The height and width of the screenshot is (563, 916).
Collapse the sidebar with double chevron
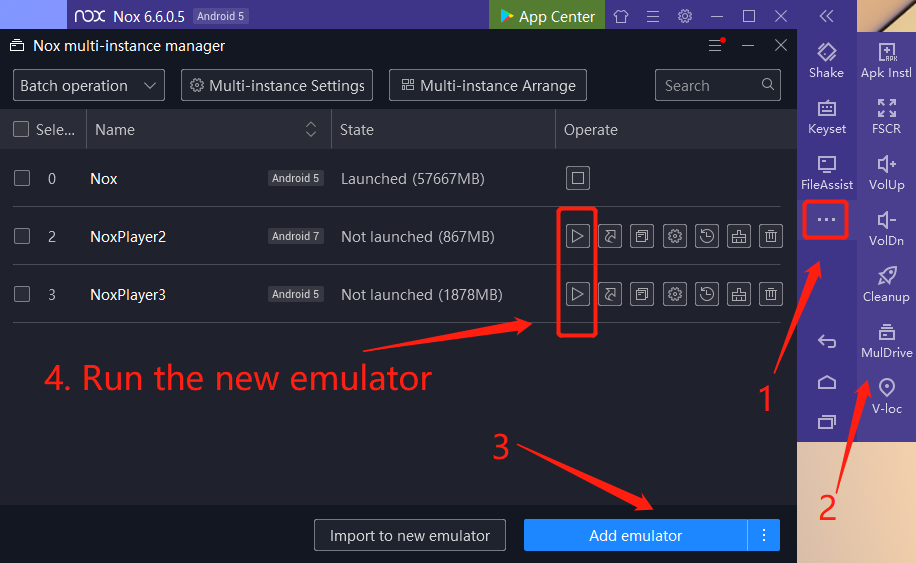(x=826, y=16)
